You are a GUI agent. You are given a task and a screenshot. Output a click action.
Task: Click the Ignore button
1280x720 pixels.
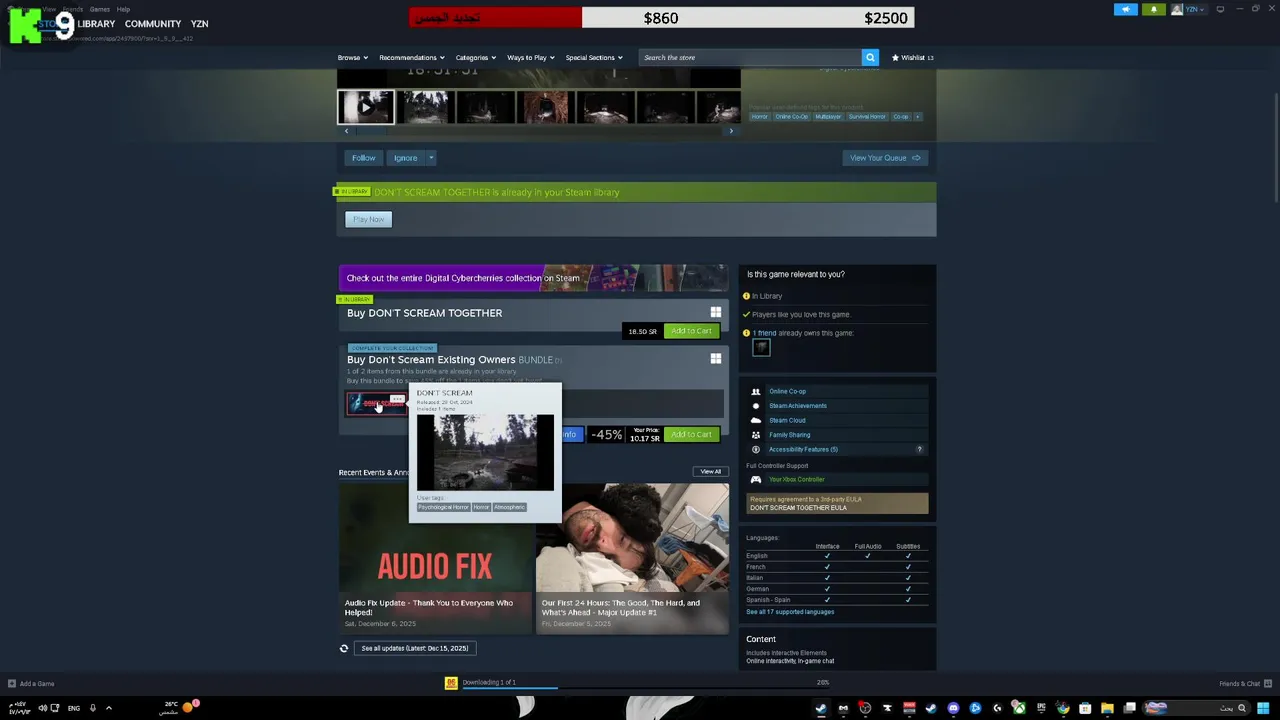[405, 158]
